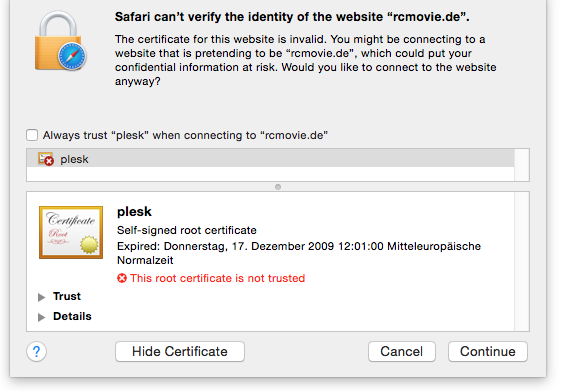The width and height of the screenshot is (567, 391).
Task: Click the split-view divider handle dot
Action: coord(278,187)
